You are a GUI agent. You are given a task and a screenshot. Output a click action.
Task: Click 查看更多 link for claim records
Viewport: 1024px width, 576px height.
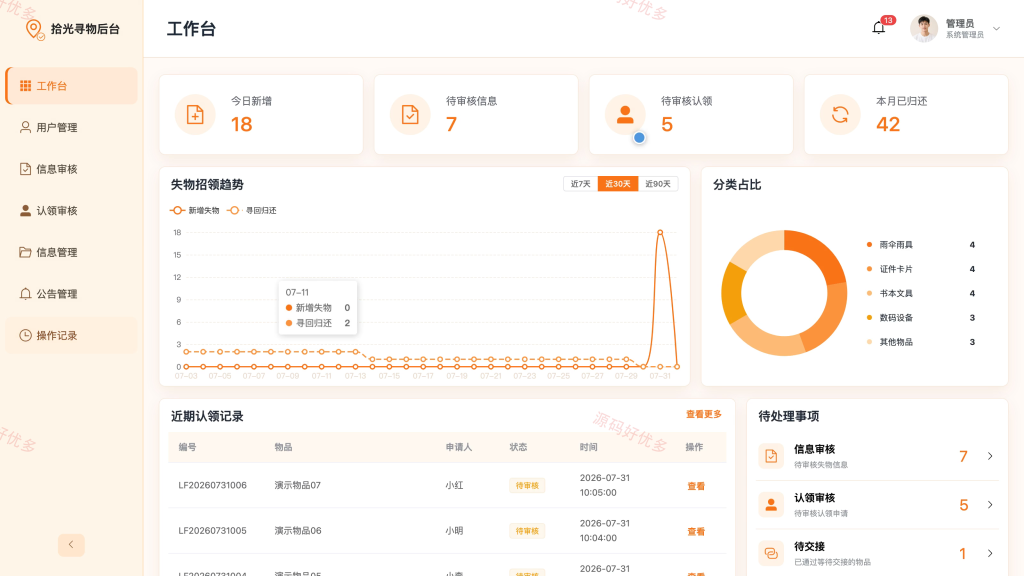(703, 414)
